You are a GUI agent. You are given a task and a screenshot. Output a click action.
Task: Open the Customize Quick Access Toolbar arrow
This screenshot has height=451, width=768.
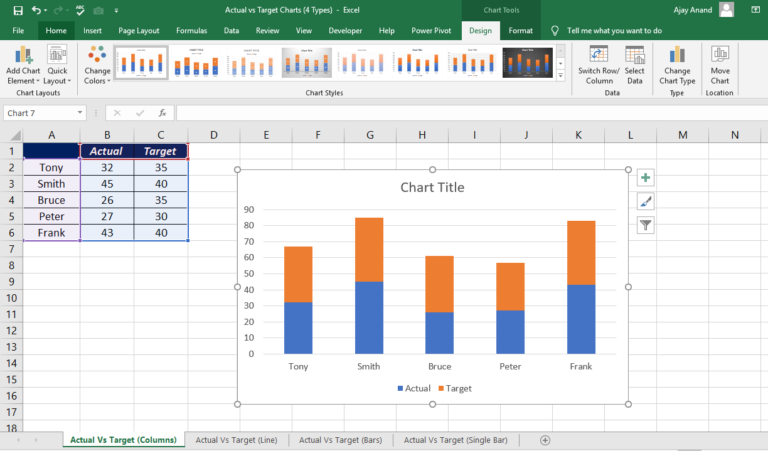[116, 10]
